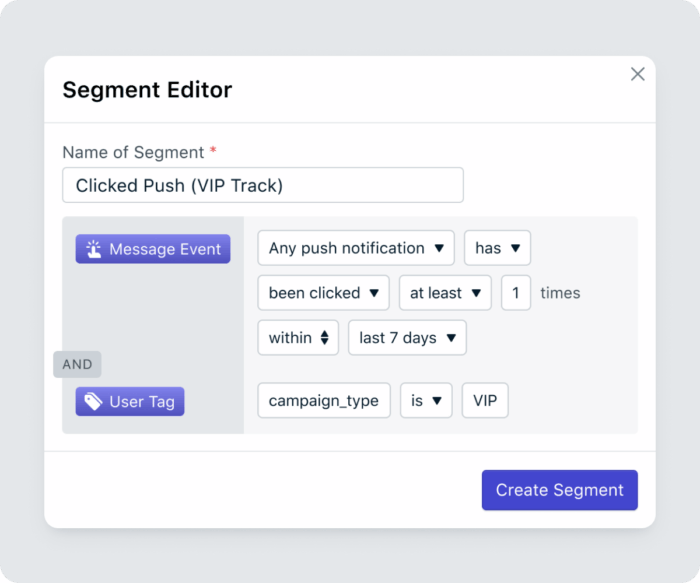Open the 'Any push notification' dropdown

click(356, 248)
